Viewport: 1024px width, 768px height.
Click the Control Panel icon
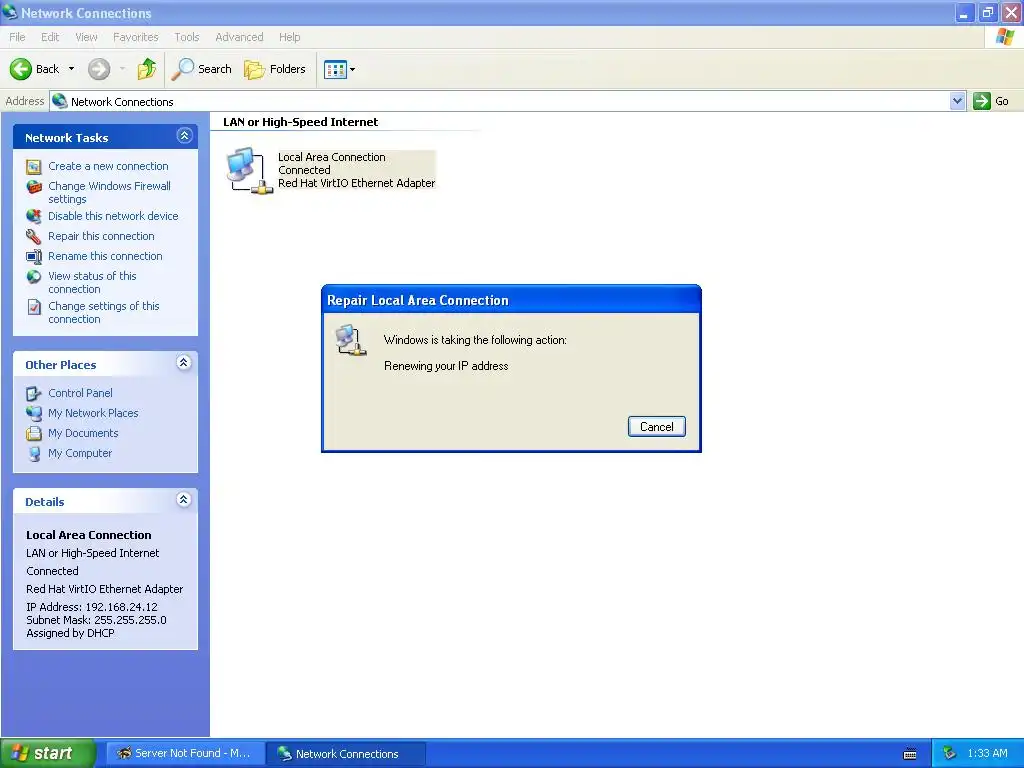pyautogui.click(x=34, y=394)
